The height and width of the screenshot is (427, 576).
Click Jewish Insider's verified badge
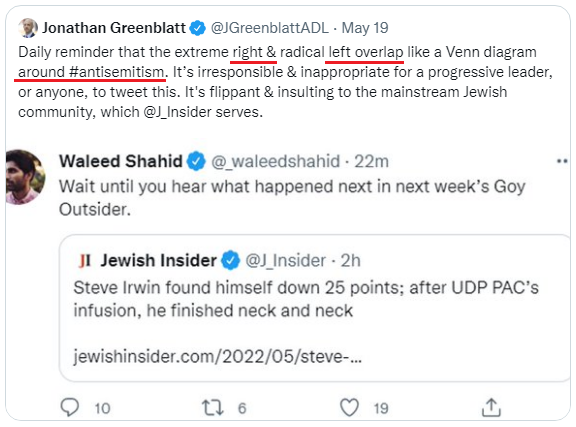230,260
